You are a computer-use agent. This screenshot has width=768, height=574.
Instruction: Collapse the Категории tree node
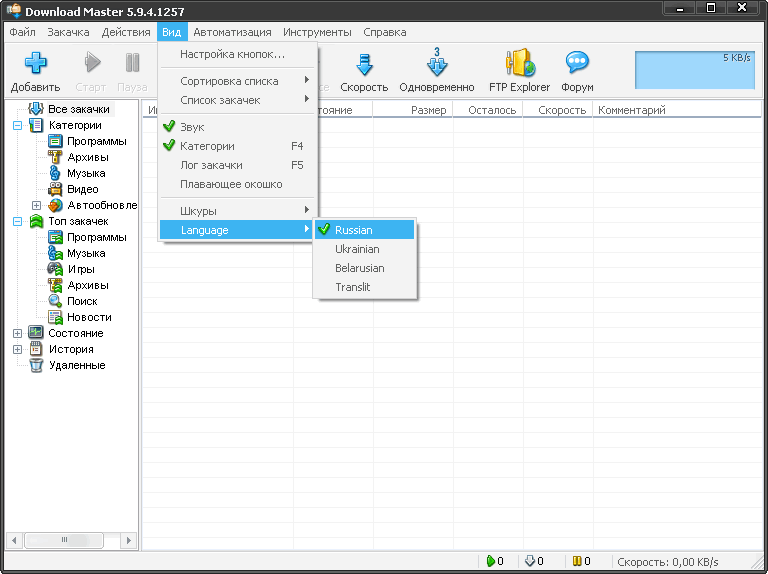pyautogui.click(x=18, y=125)
